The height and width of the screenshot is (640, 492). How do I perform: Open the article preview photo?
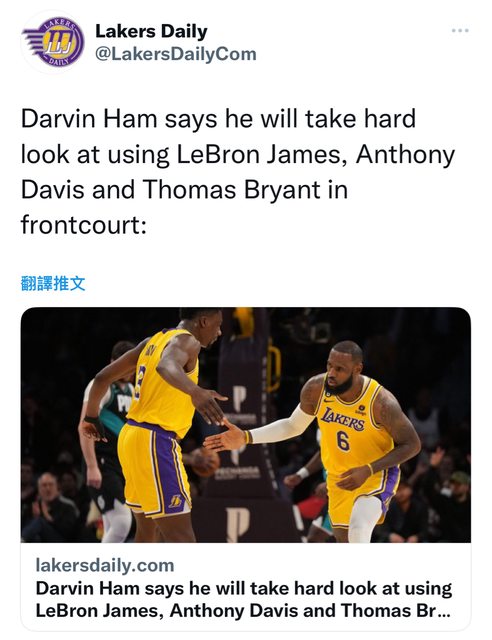[x=246, y=425]
